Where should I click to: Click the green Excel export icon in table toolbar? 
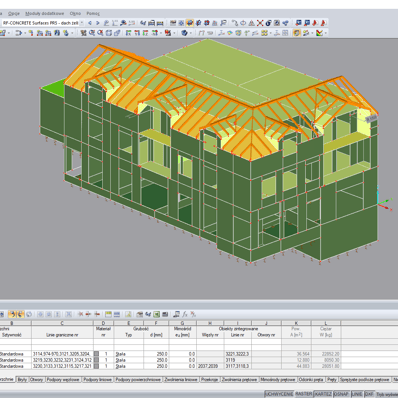click(x=156, y=314)
